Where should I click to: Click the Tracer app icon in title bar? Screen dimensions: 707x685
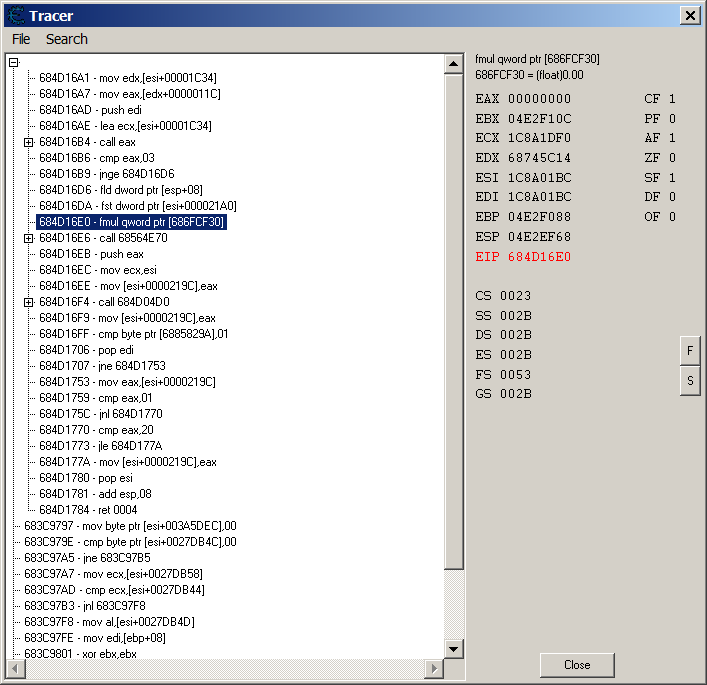click(x=14, y=15)
